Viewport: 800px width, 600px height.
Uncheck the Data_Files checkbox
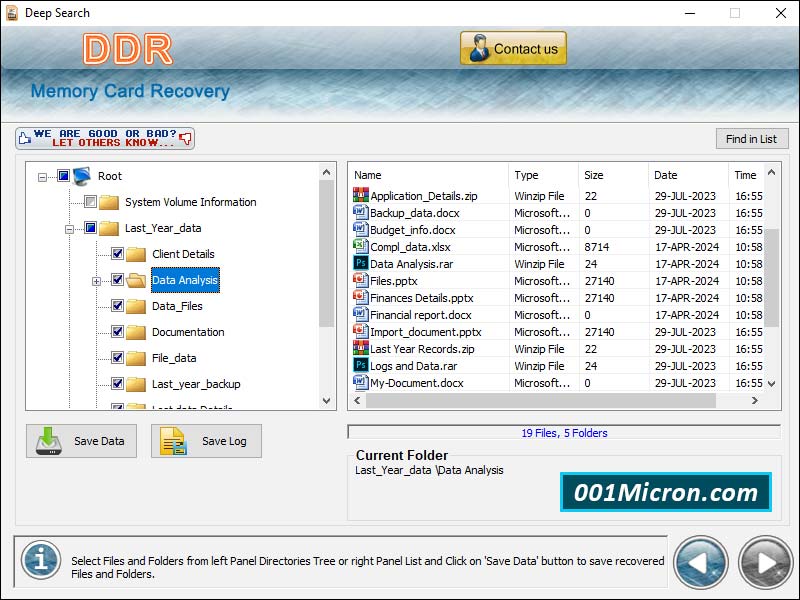tap(117, 306)
